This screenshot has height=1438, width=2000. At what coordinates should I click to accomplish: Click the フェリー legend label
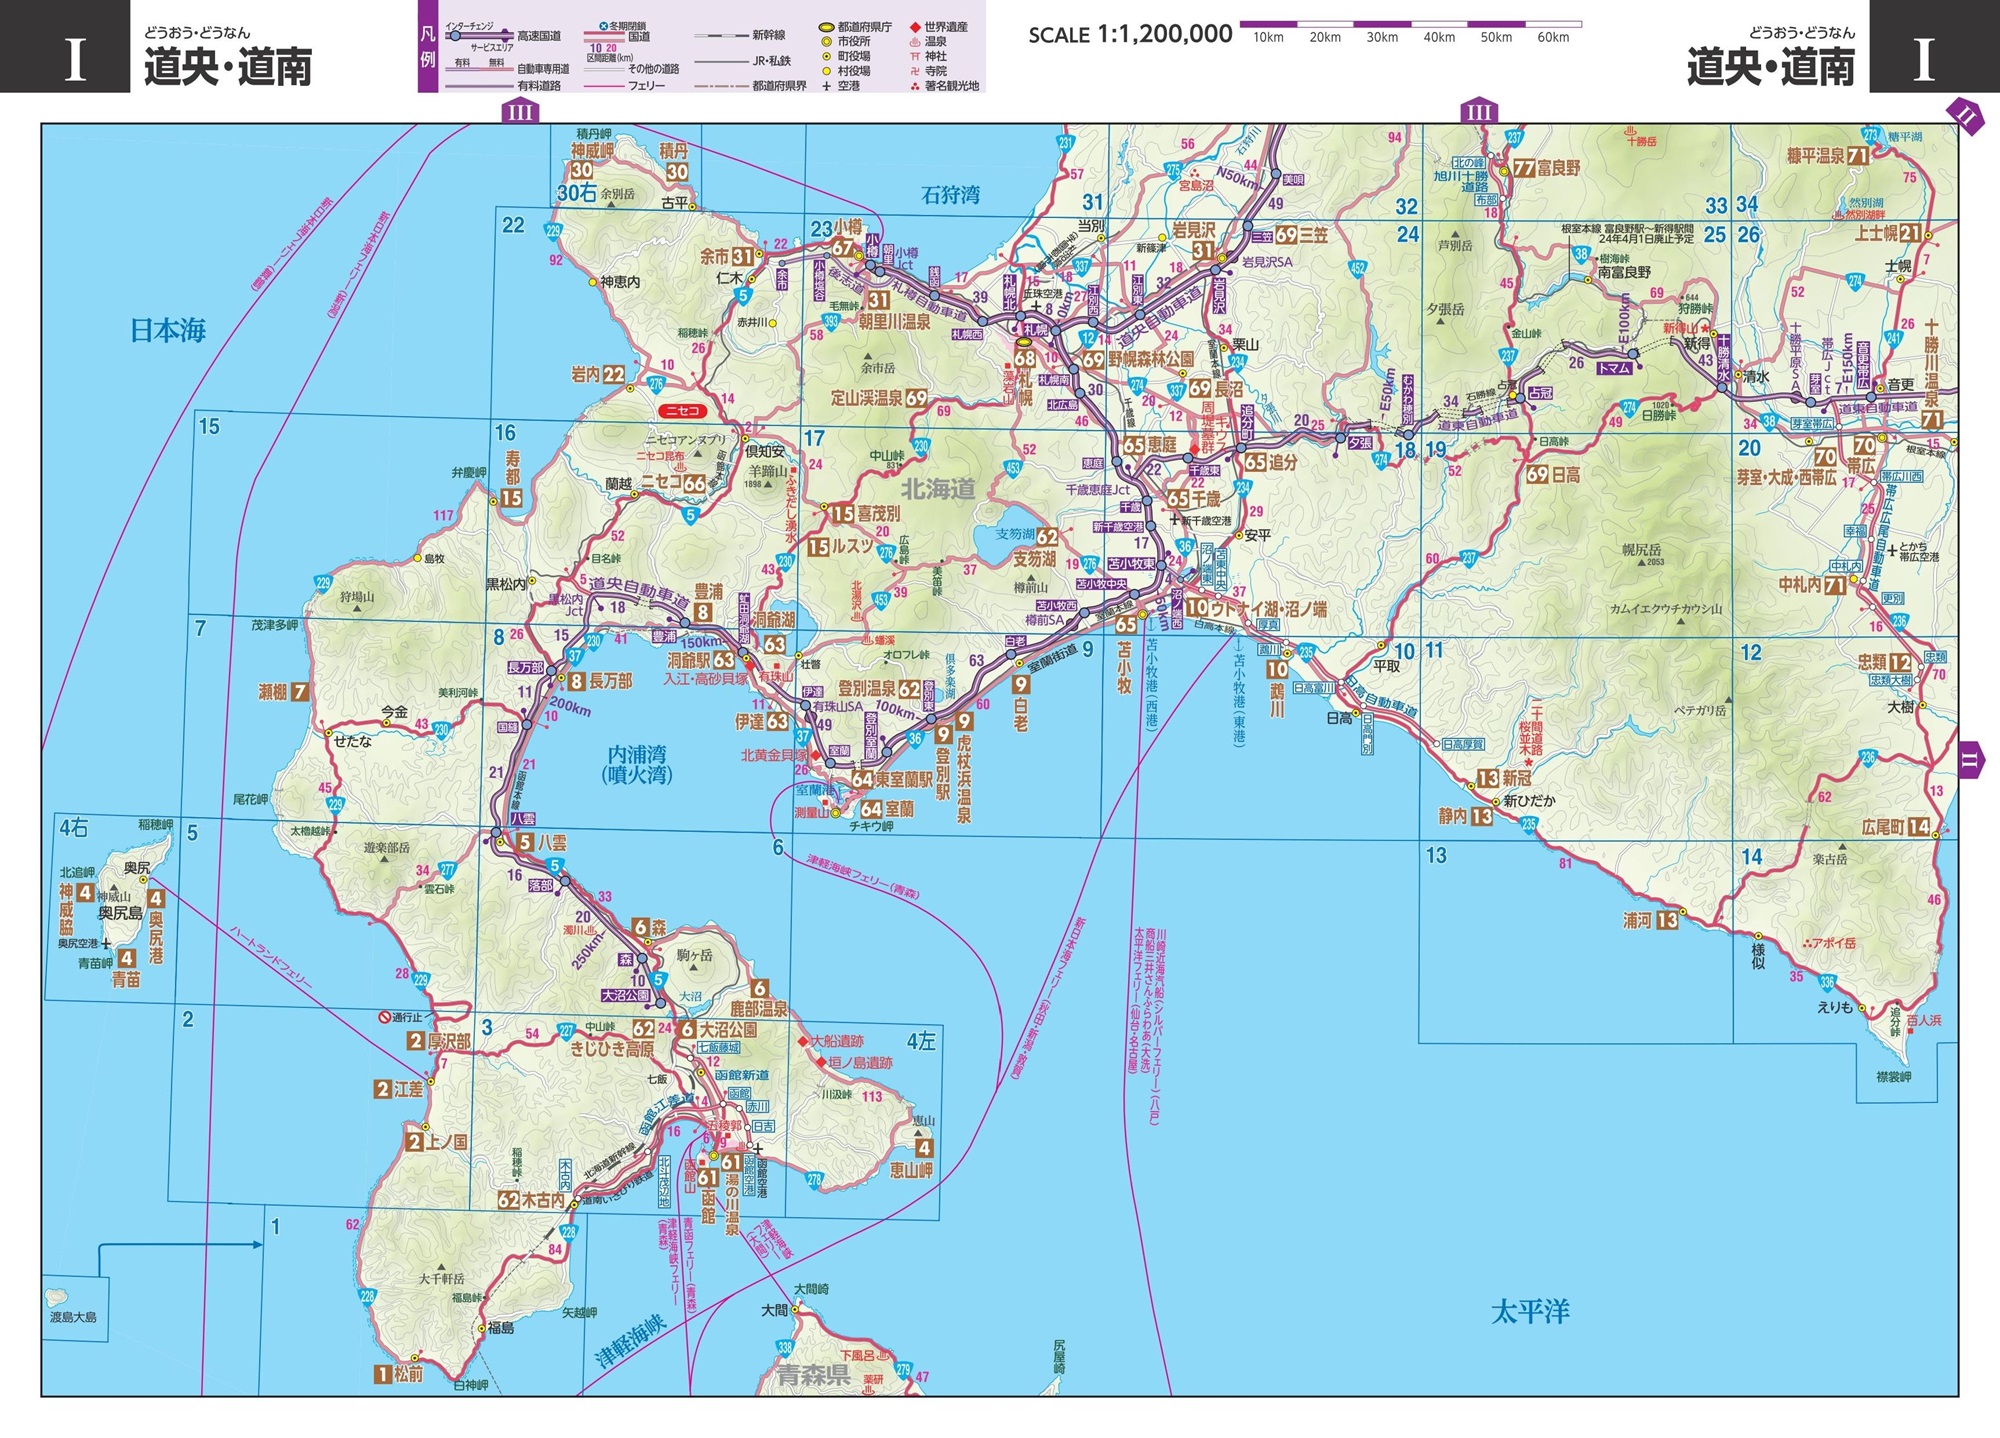click(x=646, y=86)
